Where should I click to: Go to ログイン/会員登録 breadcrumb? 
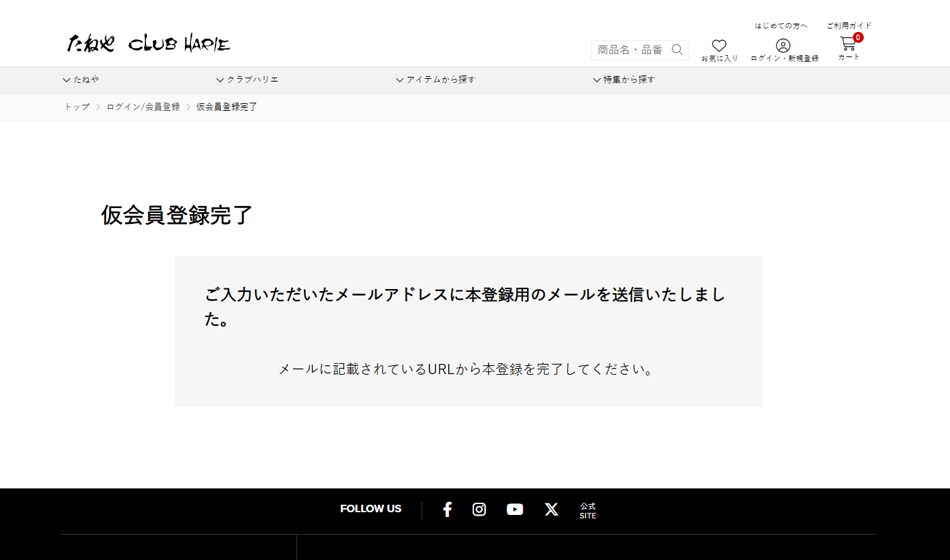click(x=143, y=107)
